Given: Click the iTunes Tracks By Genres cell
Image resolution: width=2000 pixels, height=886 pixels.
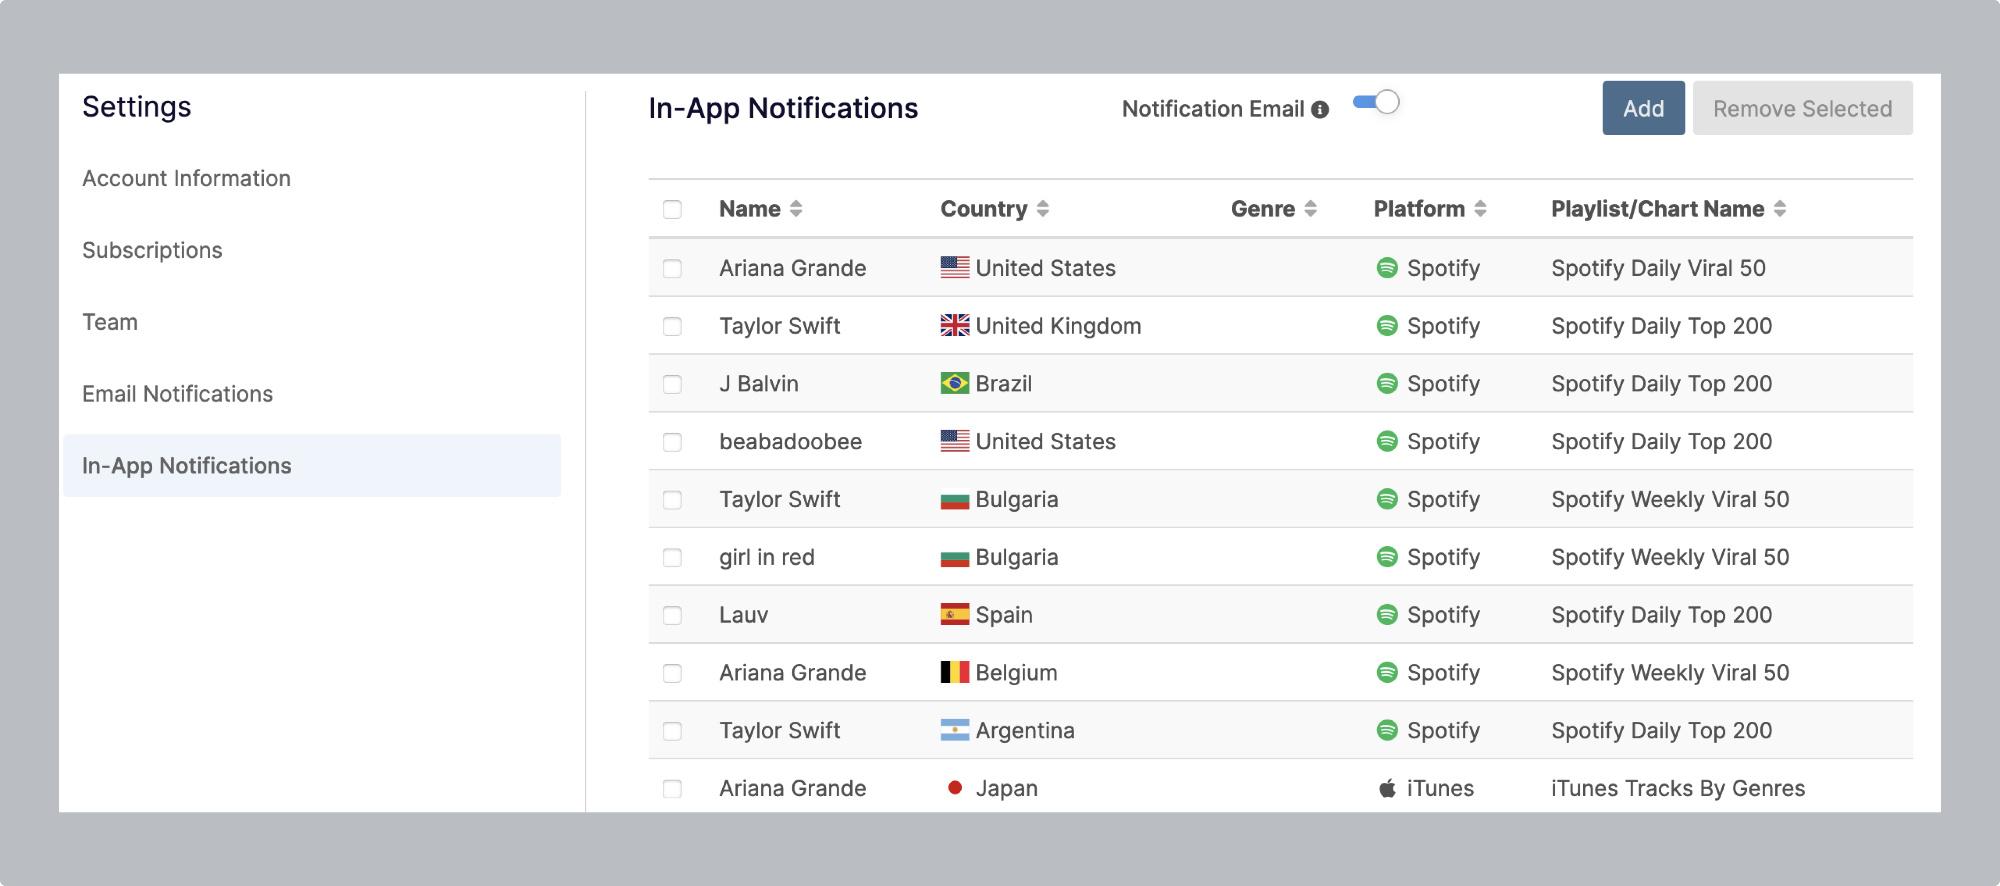Looking at the screenshot, I should click(1678, 788).
